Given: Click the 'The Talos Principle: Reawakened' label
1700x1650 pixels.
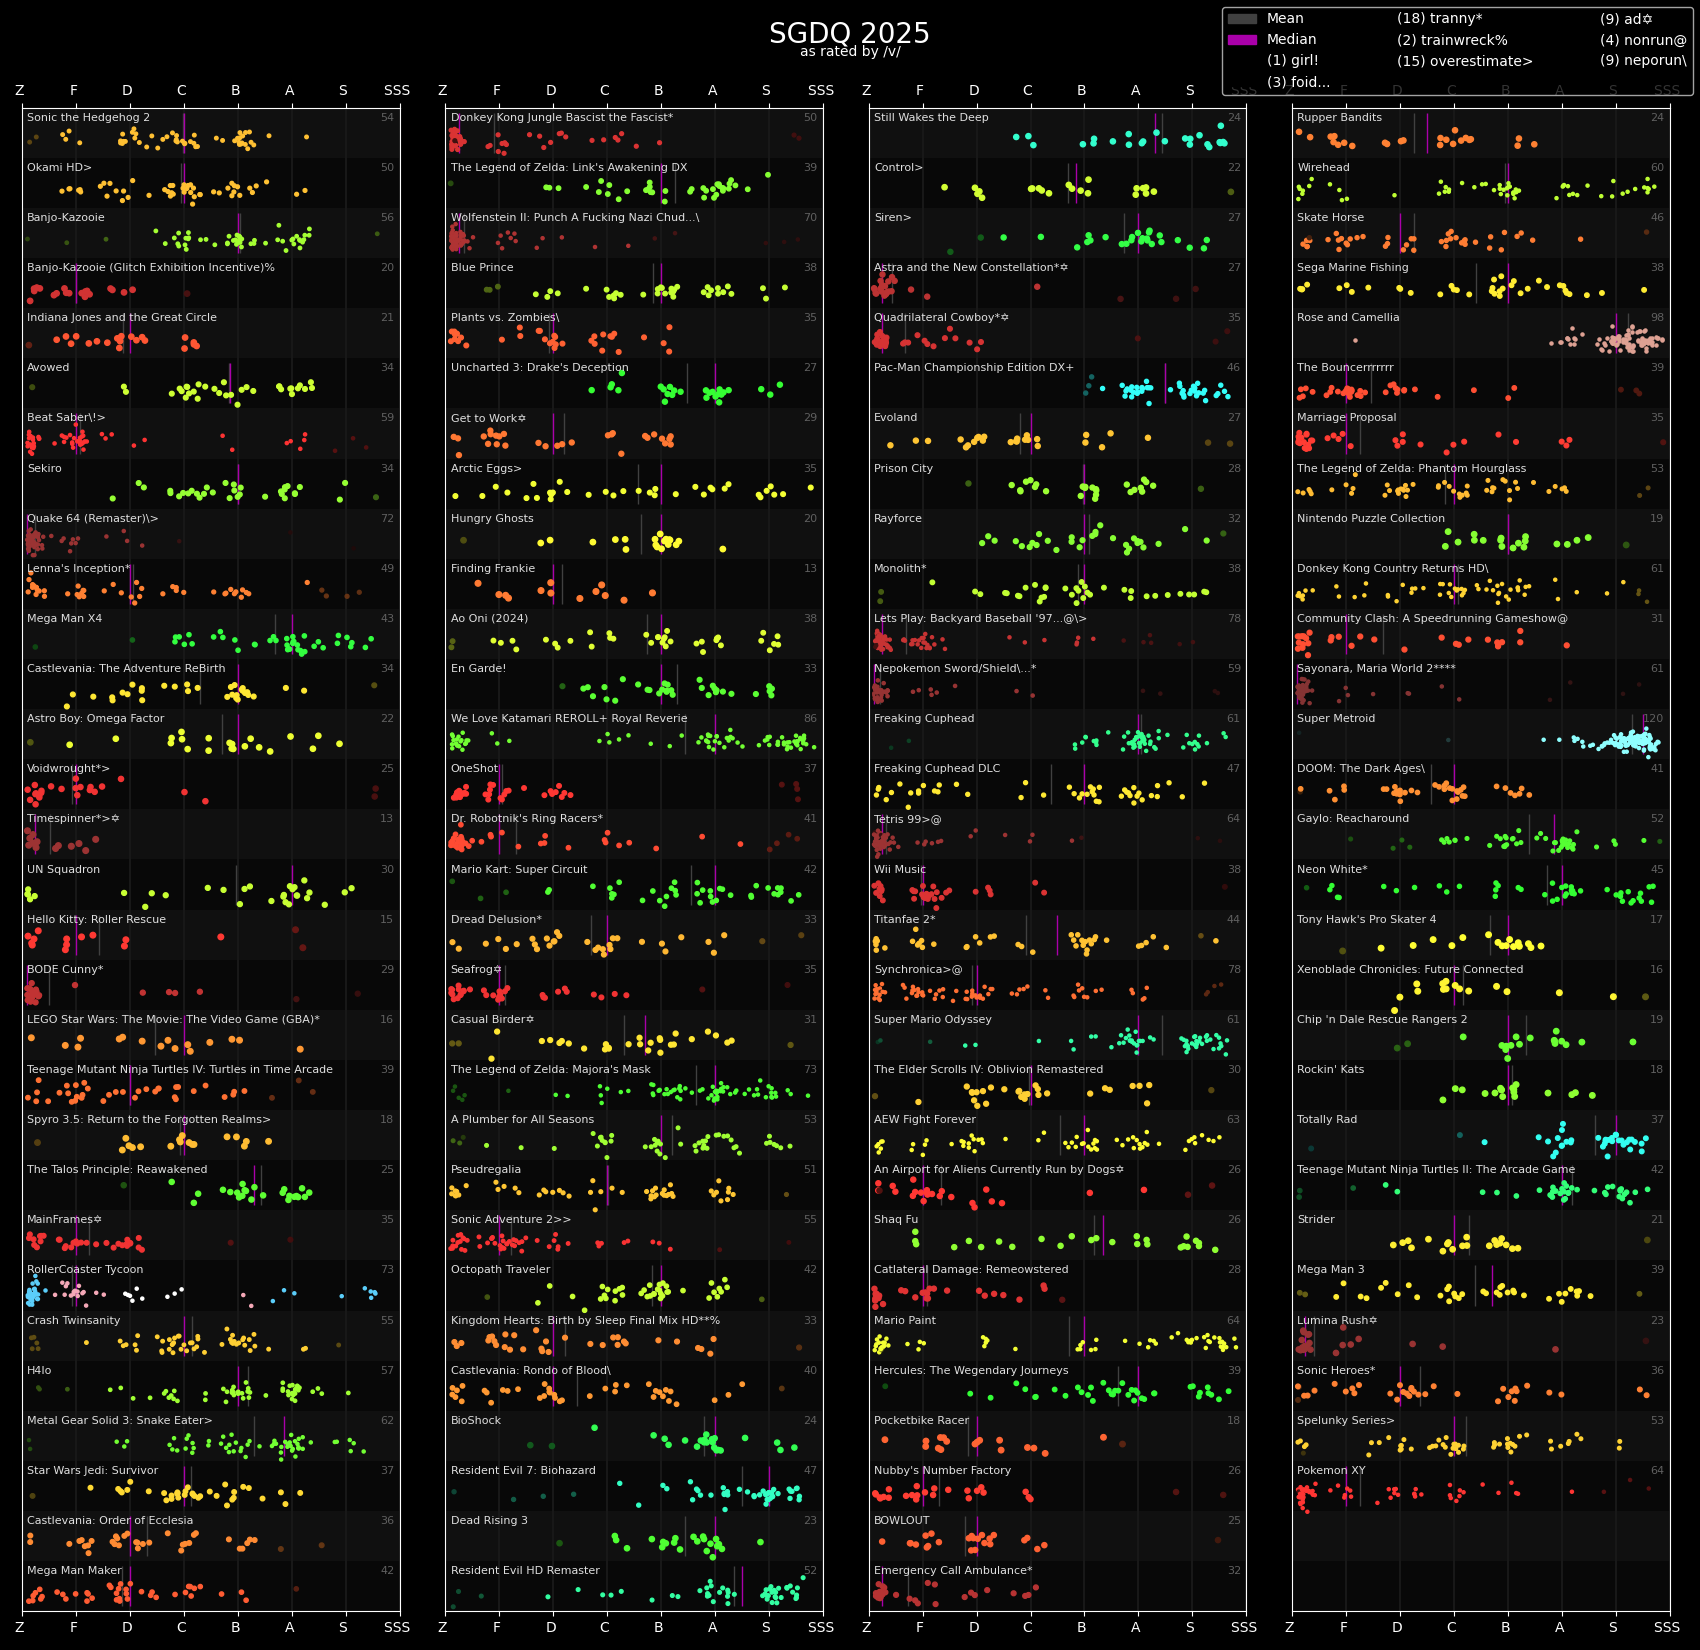Looking at the screenshot, I should click(x=117, y=1170).
